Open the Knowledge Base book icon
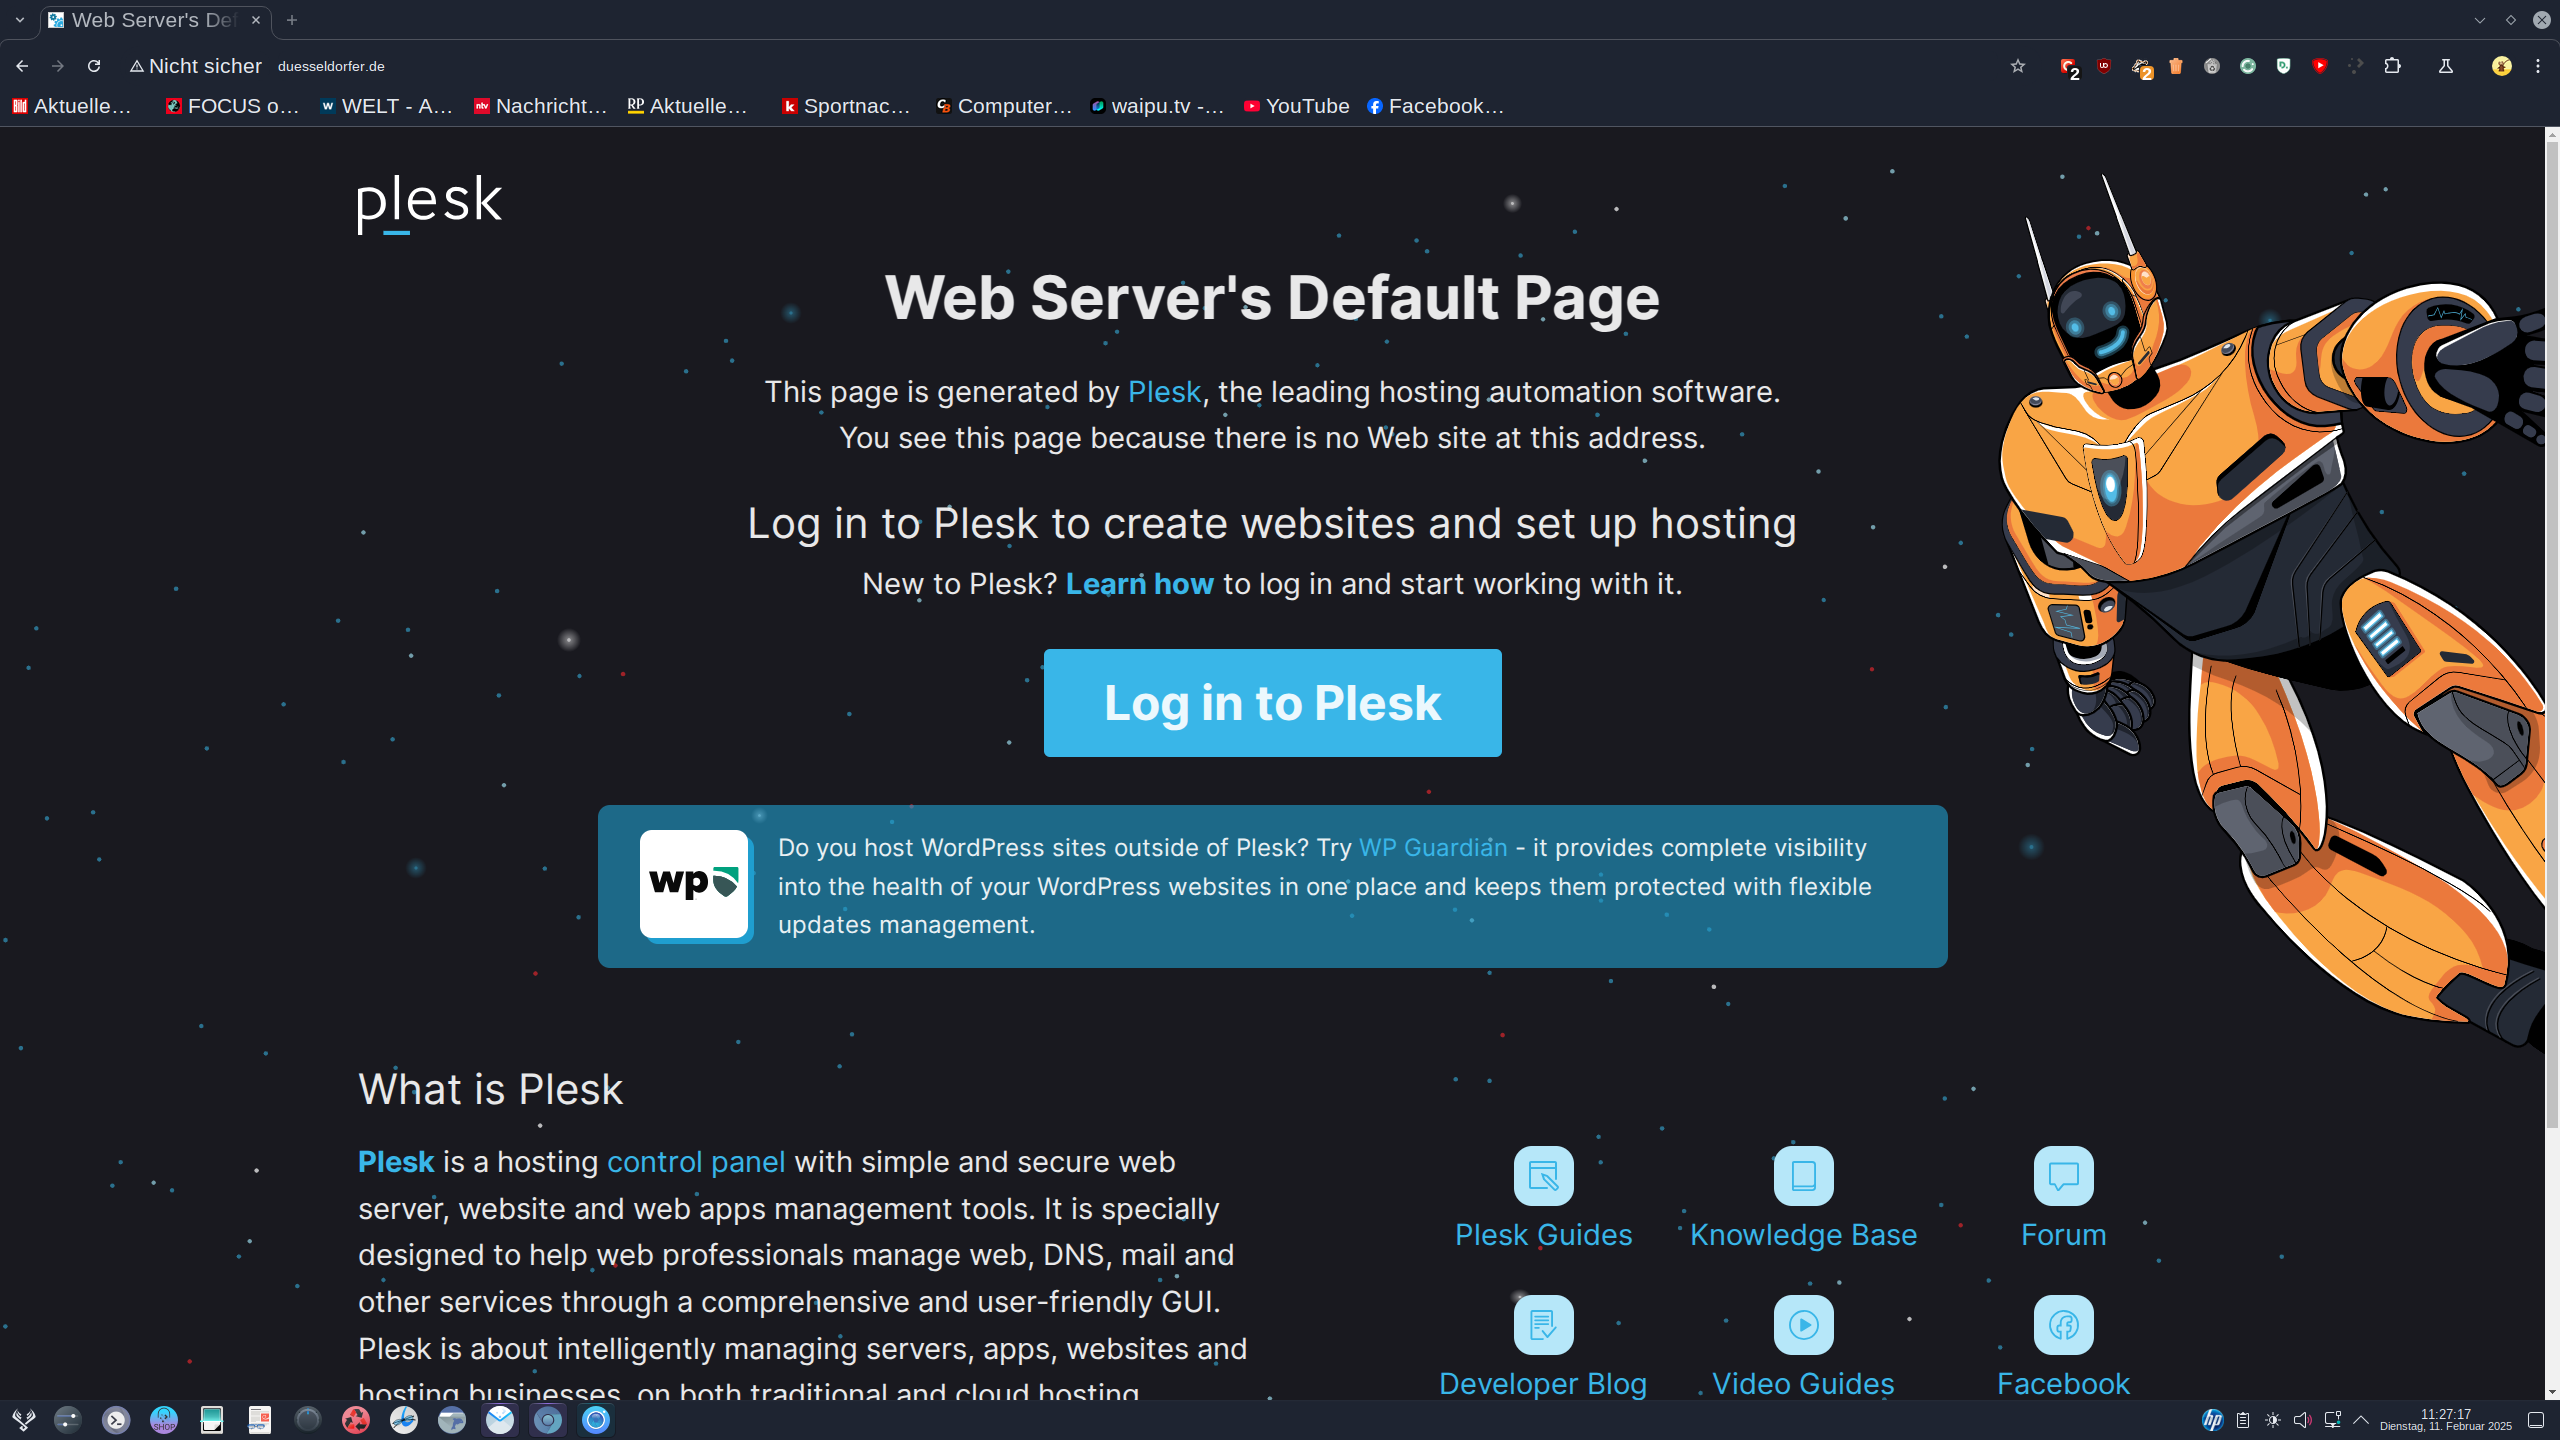The image size is (2560, 1440). pos(1803,1175)
